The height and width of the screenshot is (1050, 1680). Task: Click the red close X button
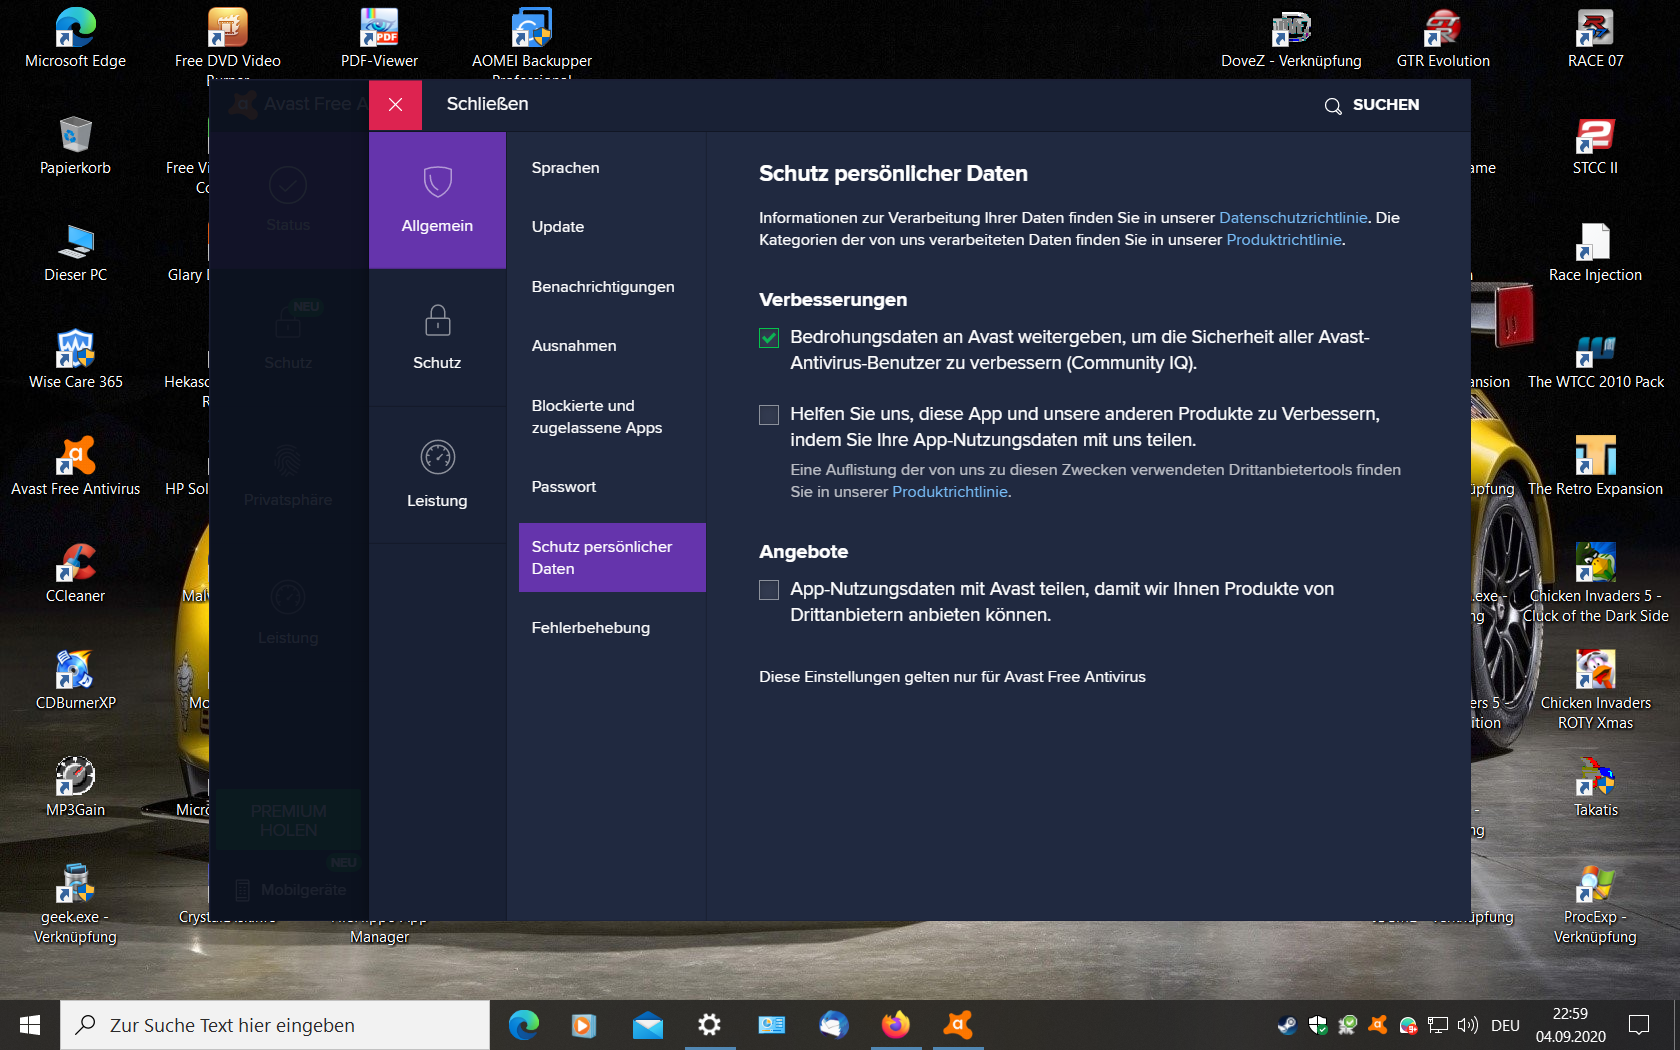395,105
